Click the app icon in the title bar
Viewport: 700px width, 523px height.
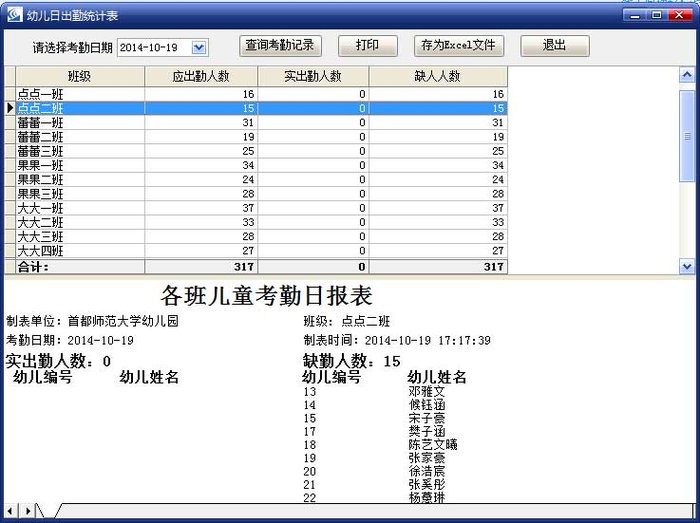[x=14, y=15]
